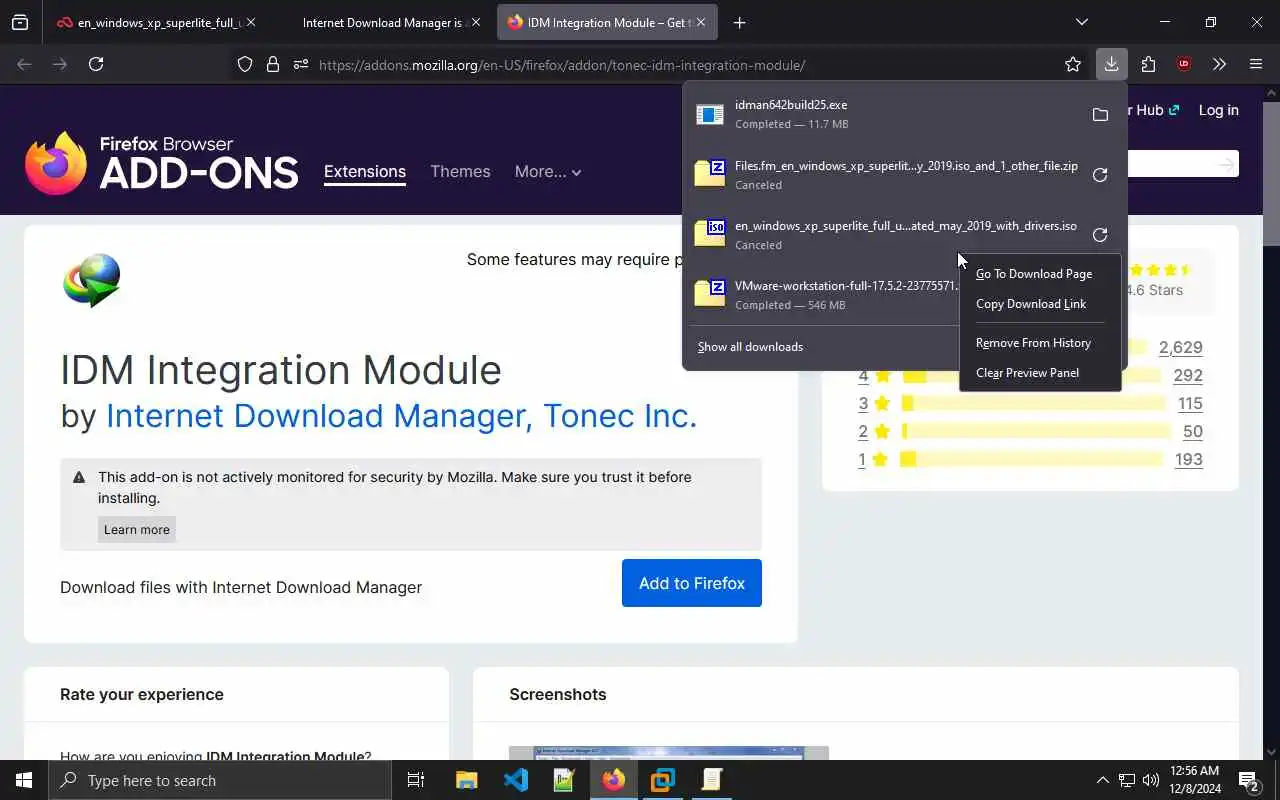
Task: Click Show all downloads
Action: pos(750,347)
